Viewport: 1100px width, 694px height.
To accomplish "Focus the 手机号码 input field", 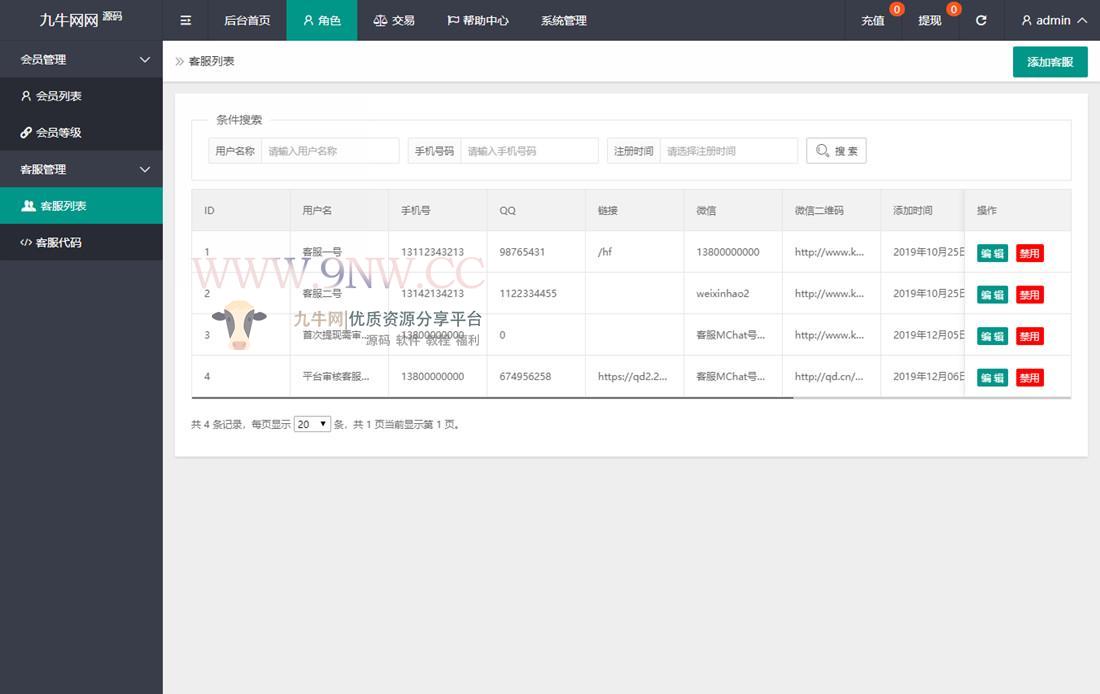I will pyautogui.click(x=529, y=151).
